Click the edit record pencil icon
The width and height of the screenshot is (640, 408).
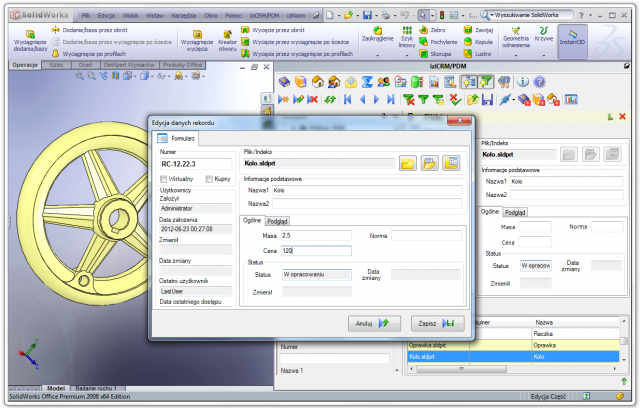298,99
